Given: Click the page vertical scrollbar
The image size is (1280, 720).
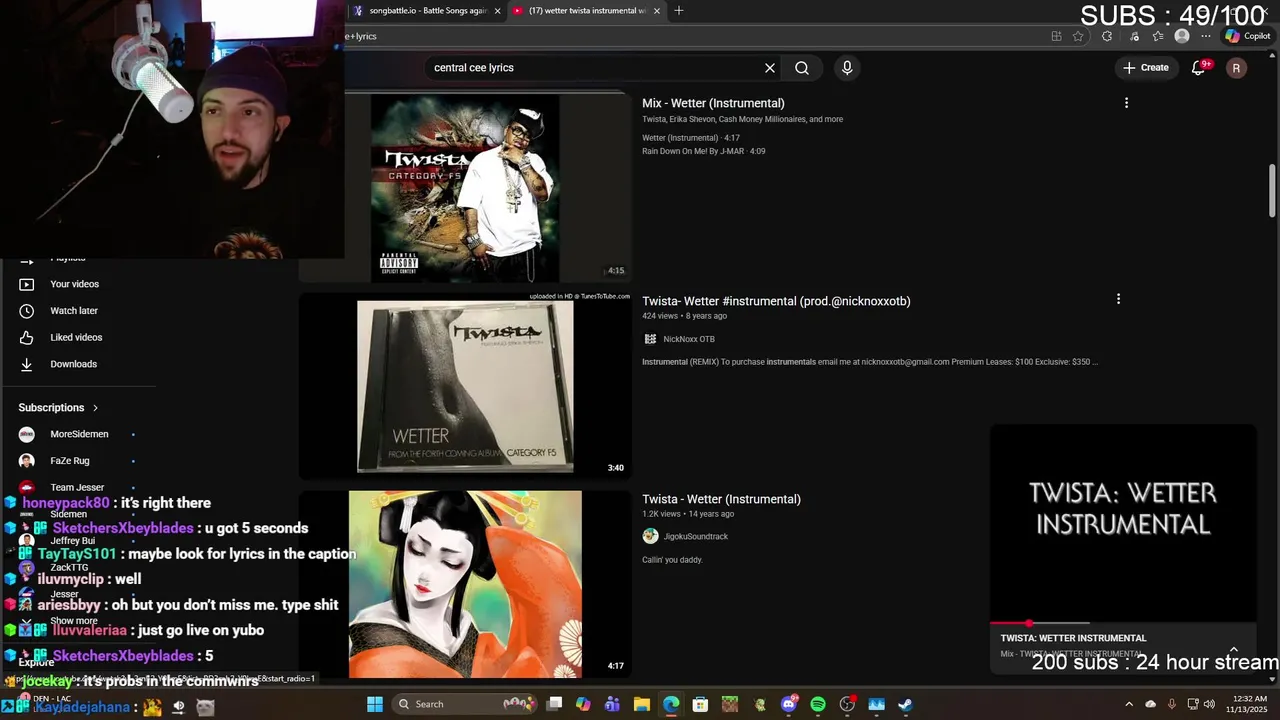Looking at the screenshot, I should [1272, 190].
